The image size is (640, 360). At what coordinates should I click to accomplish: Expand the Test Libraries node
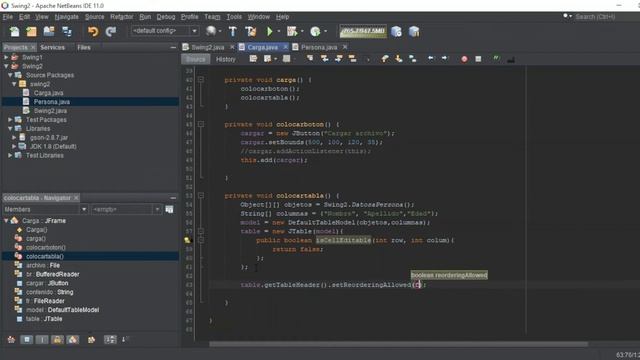[10, 156]
